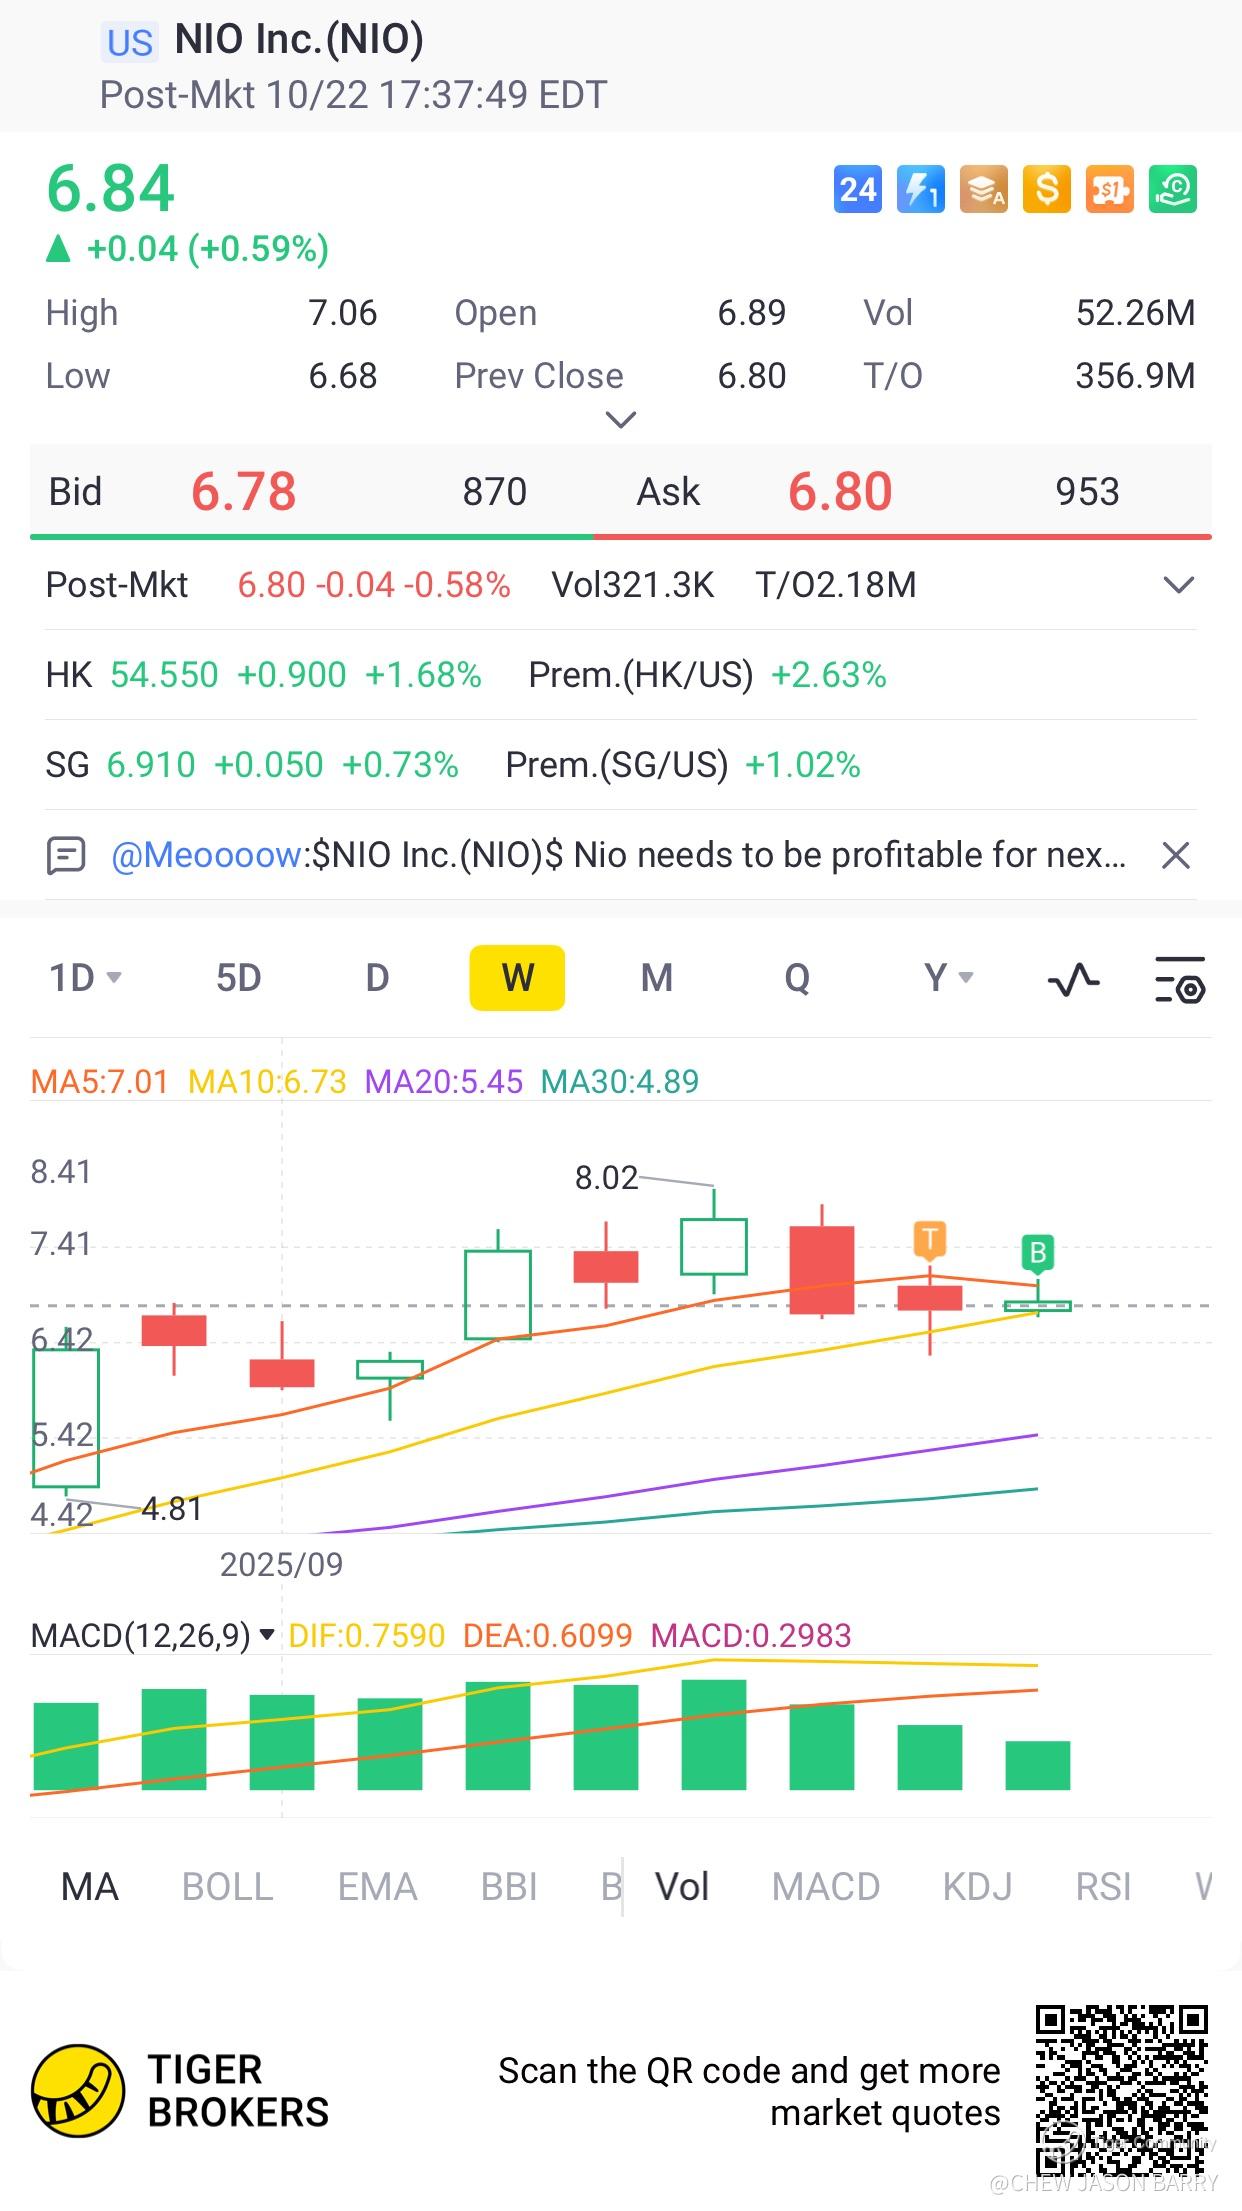Select the Q quarterly chart timeframe
The height and width of the screenshot is (2211, 1242).
coord(797,978)
